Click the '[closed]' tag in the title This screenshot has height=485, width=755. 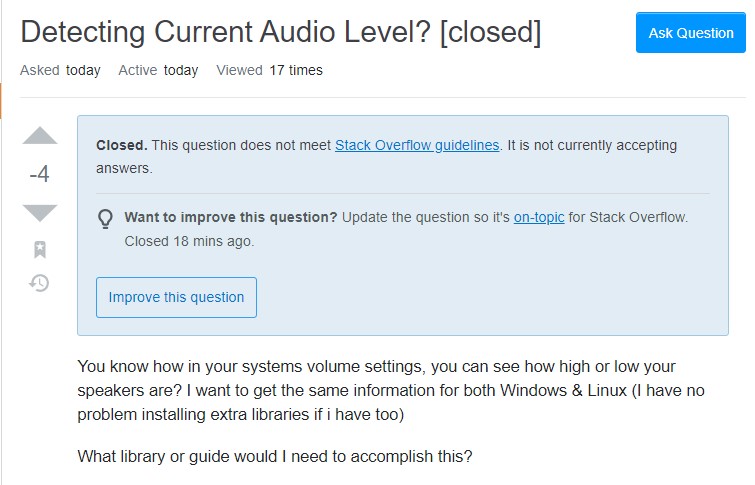[491, 32]
